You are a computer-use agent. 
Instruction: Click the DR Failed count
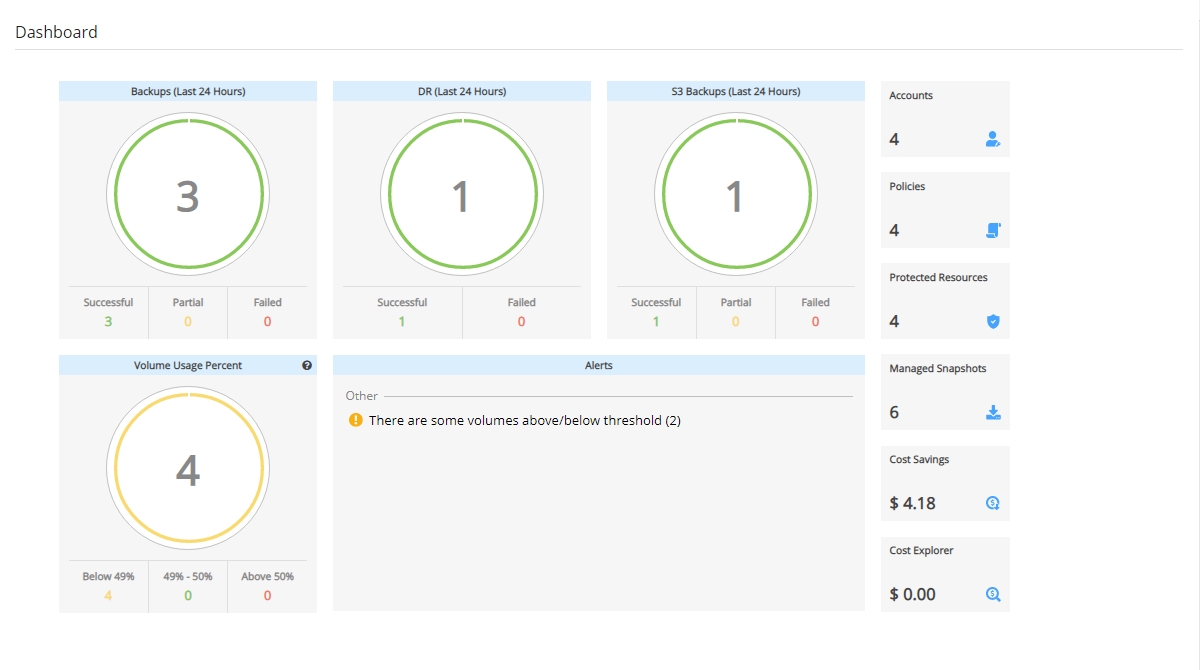pos(521,322)
